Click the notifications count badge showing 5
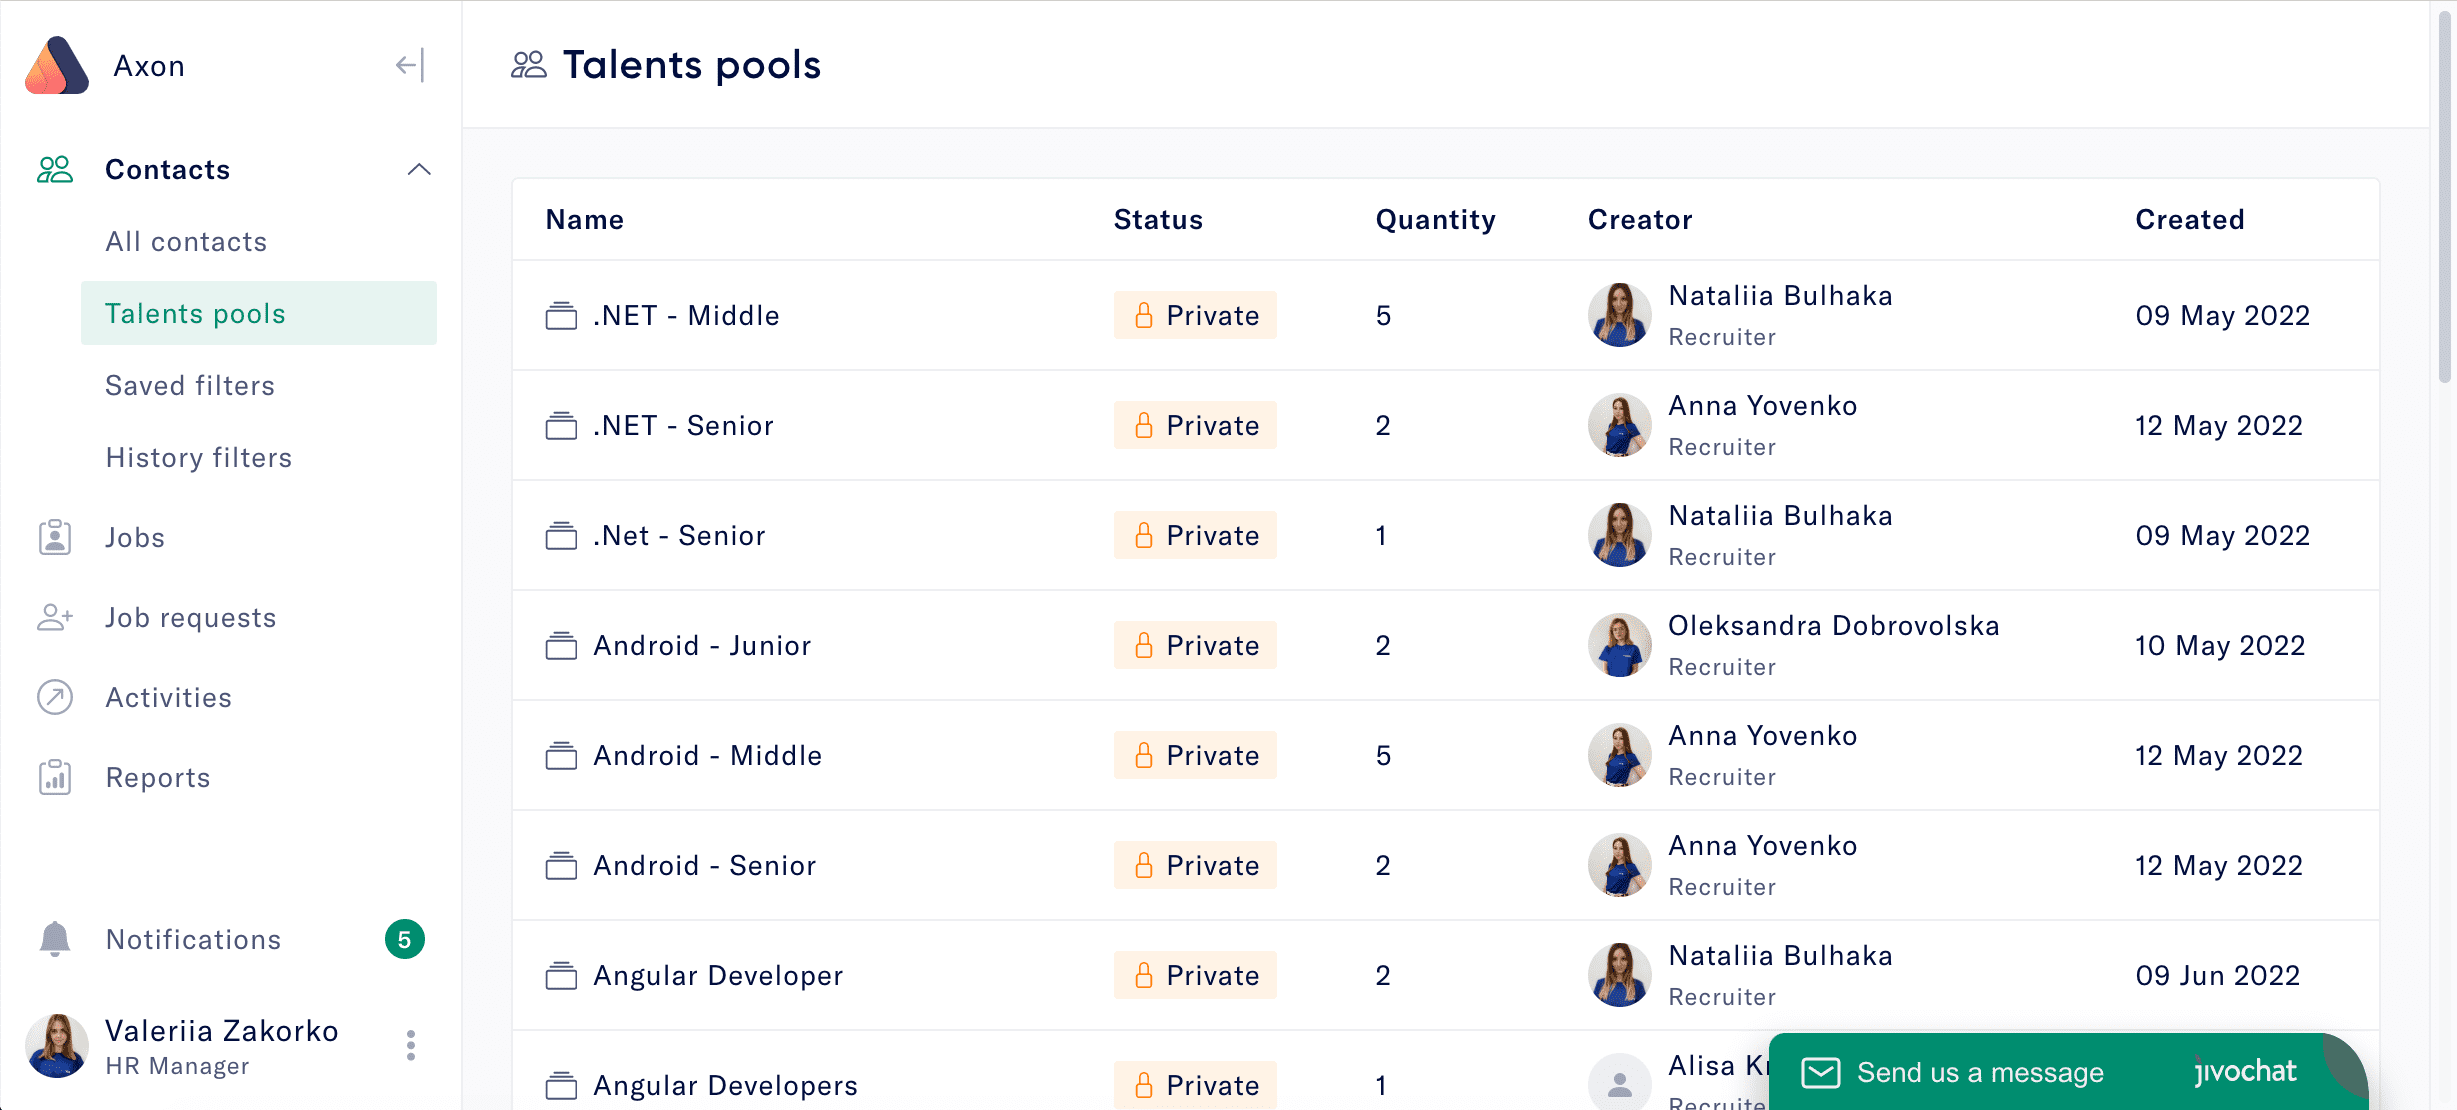This screenshot has width=2457, height=1110. 404,939
